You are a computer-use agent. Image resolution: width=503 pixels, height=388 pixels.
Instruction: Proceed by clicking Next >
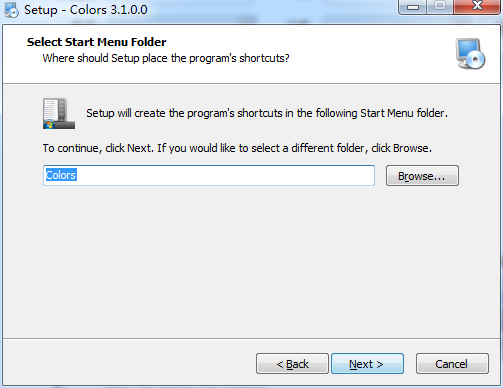367,364
